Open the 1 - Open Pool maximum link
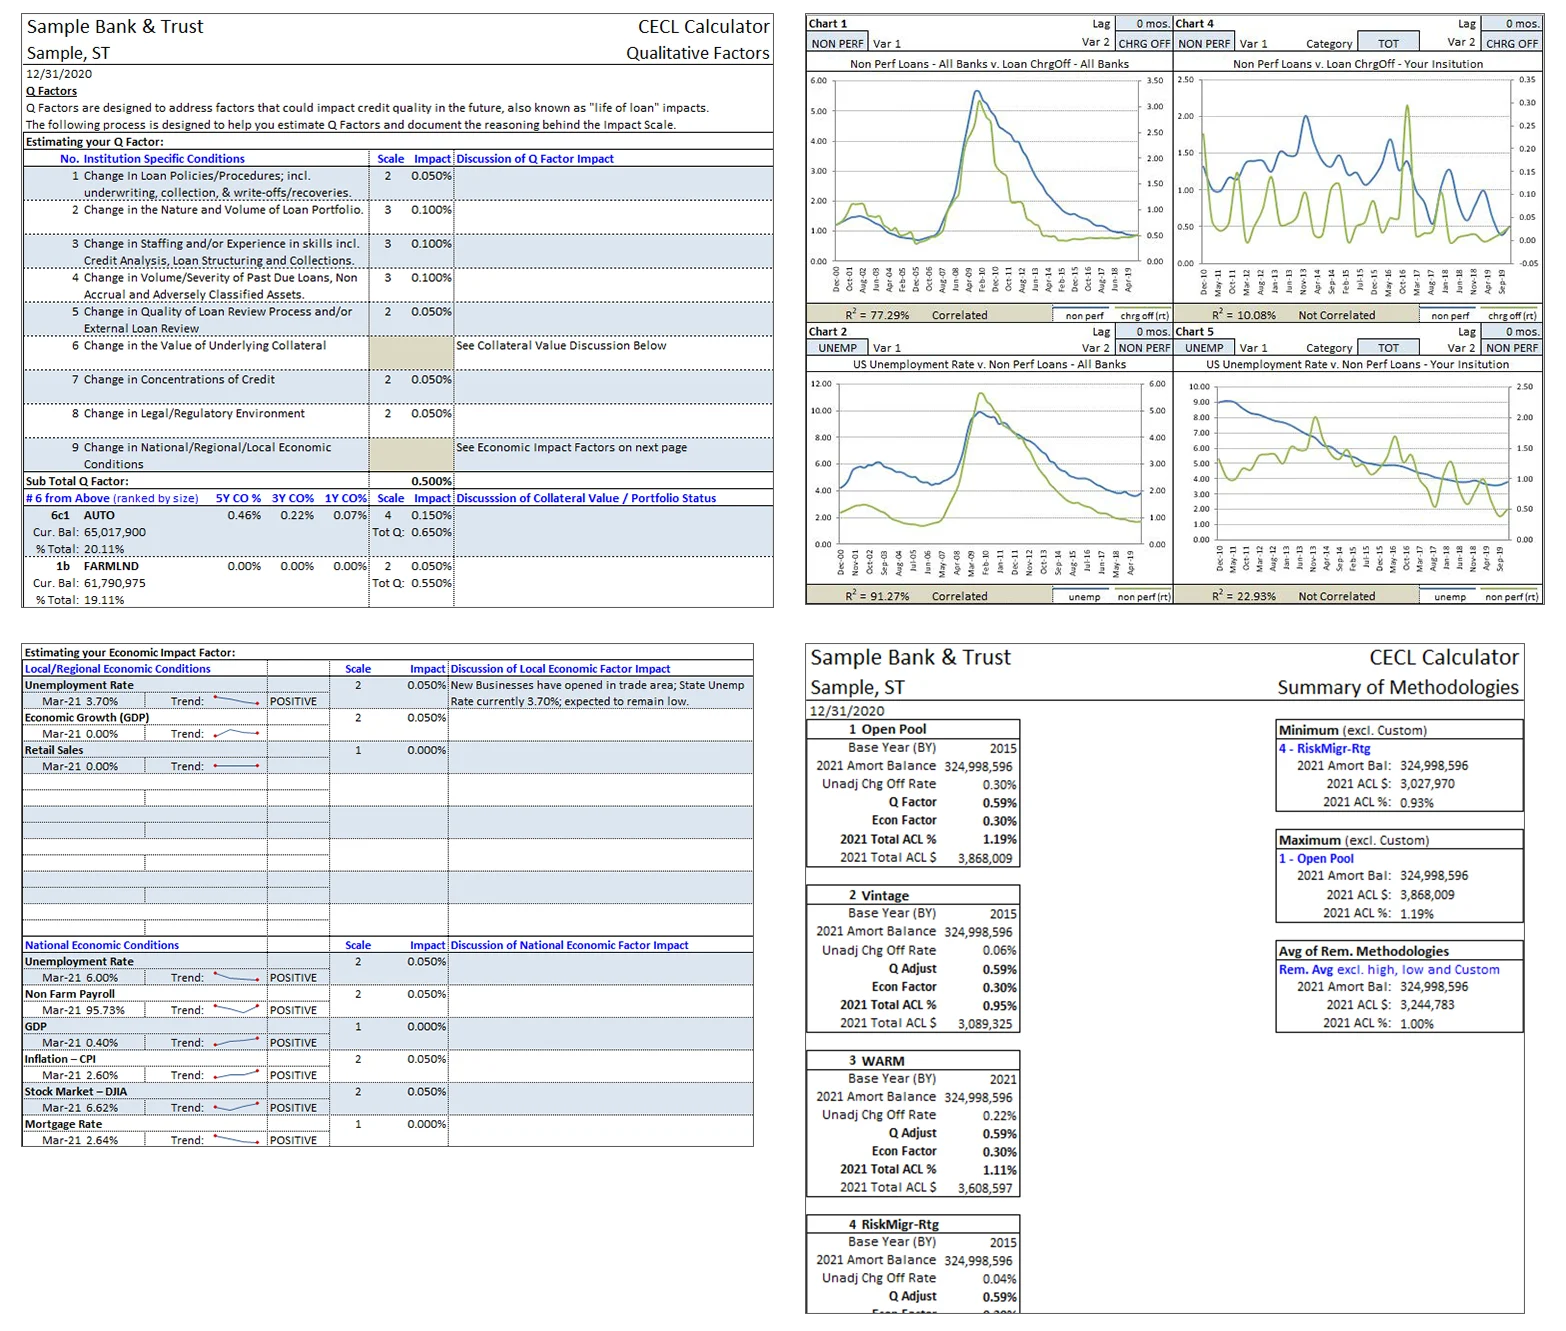This screenshot has width=1566, height=1331. 1316,858
